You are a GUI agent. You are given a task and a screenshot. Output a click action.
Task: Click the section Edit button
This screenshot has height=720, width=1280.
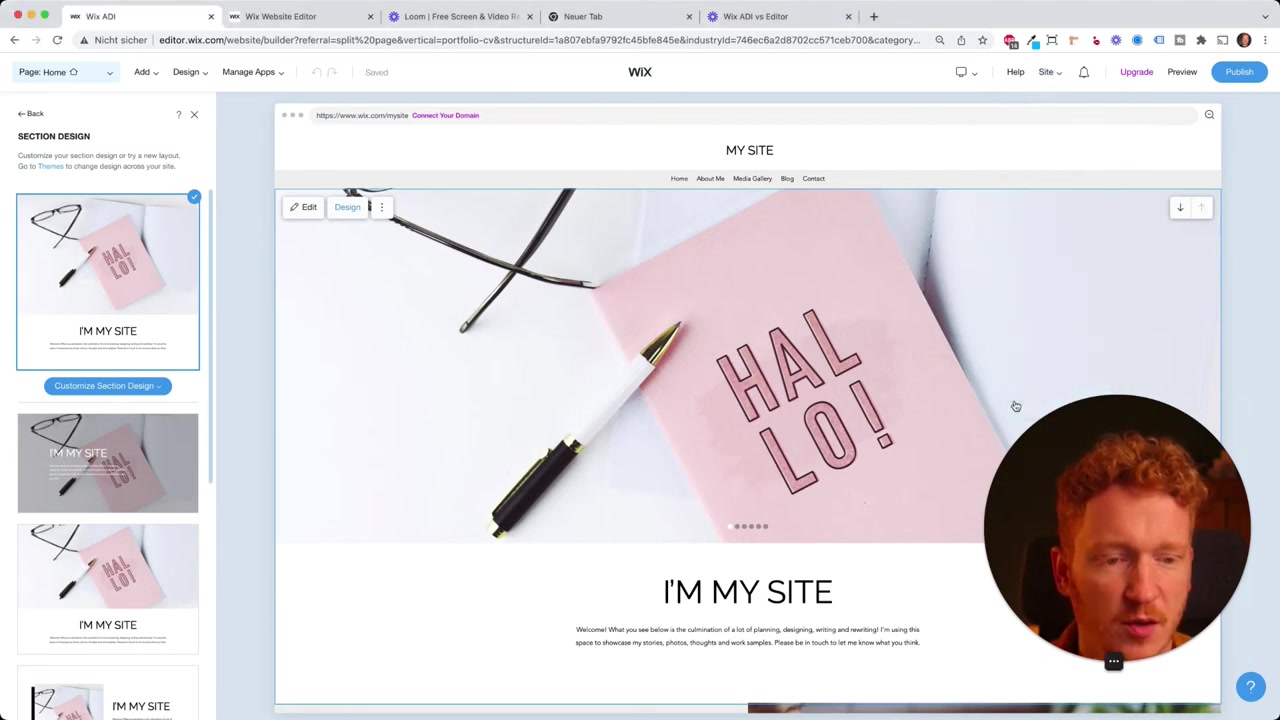pyautogui.click(x=303, y=207)
